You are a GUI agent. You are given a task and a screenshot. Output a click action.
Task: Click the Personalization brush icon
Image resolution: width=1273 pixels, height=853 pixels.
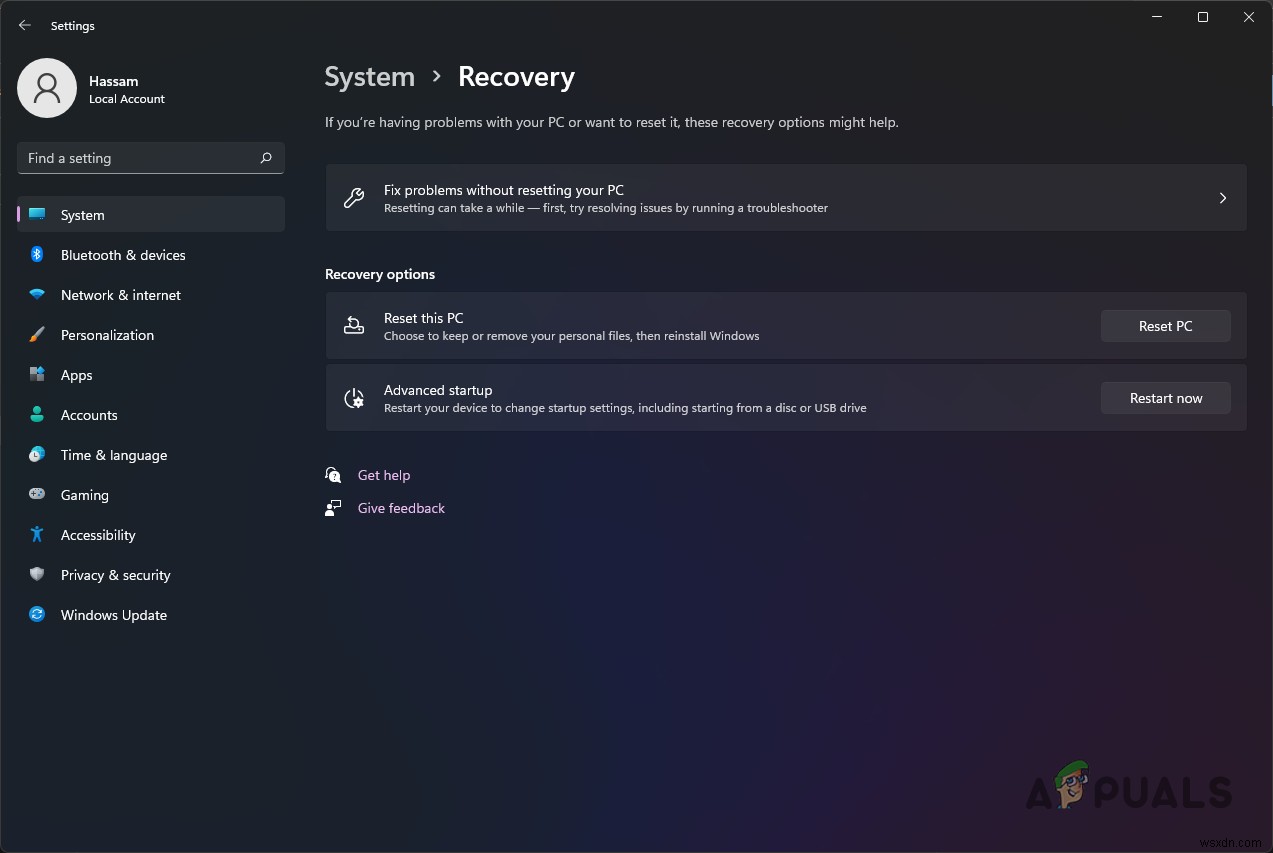[x=37, y=335]
